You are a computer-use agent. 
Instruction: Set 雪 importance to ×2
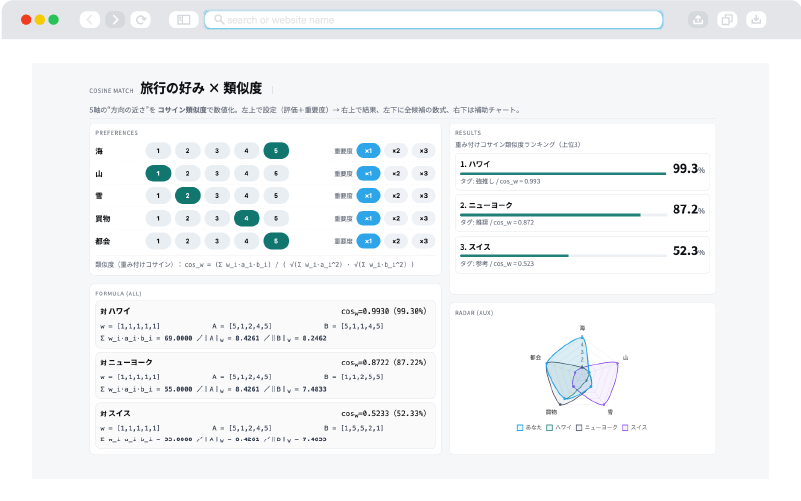[396, 196]
